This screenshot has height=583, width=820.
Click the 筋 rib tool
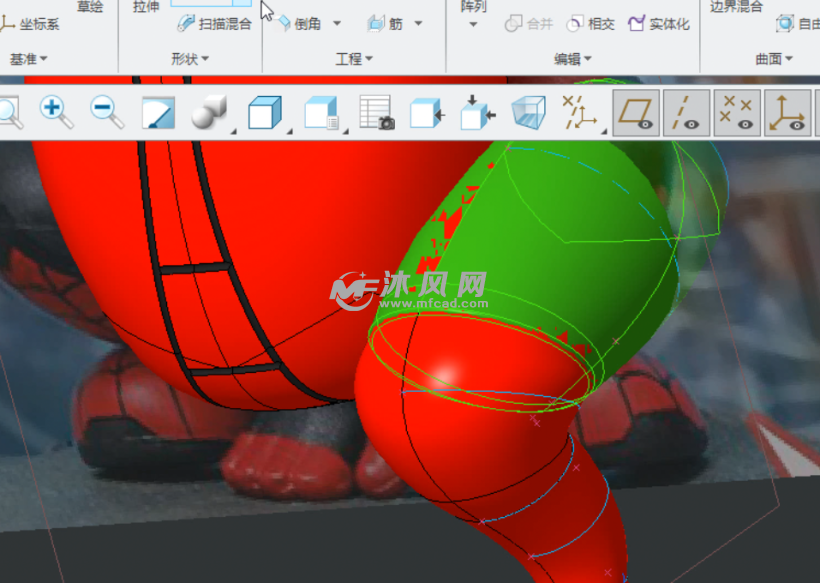(x=385, y=24)
